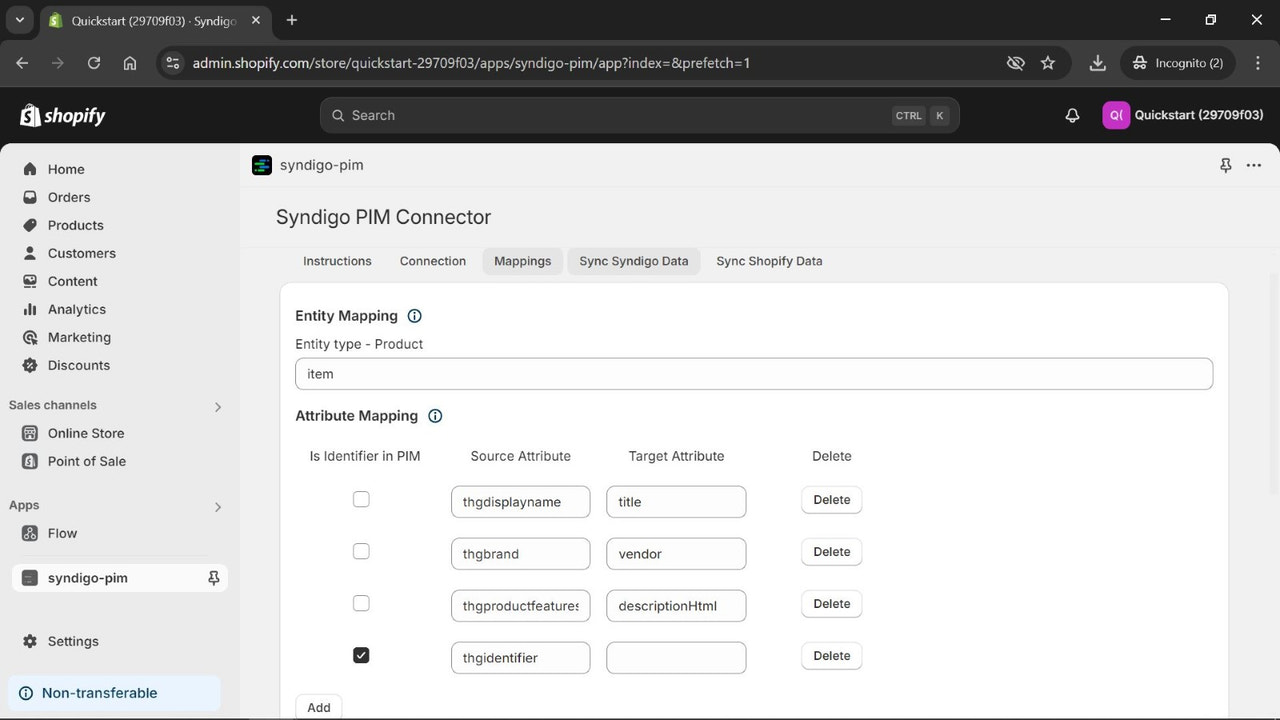Open the Sync Syndigo Data tab
This screenshot has width=1280, height=720.
click(634, 261)
